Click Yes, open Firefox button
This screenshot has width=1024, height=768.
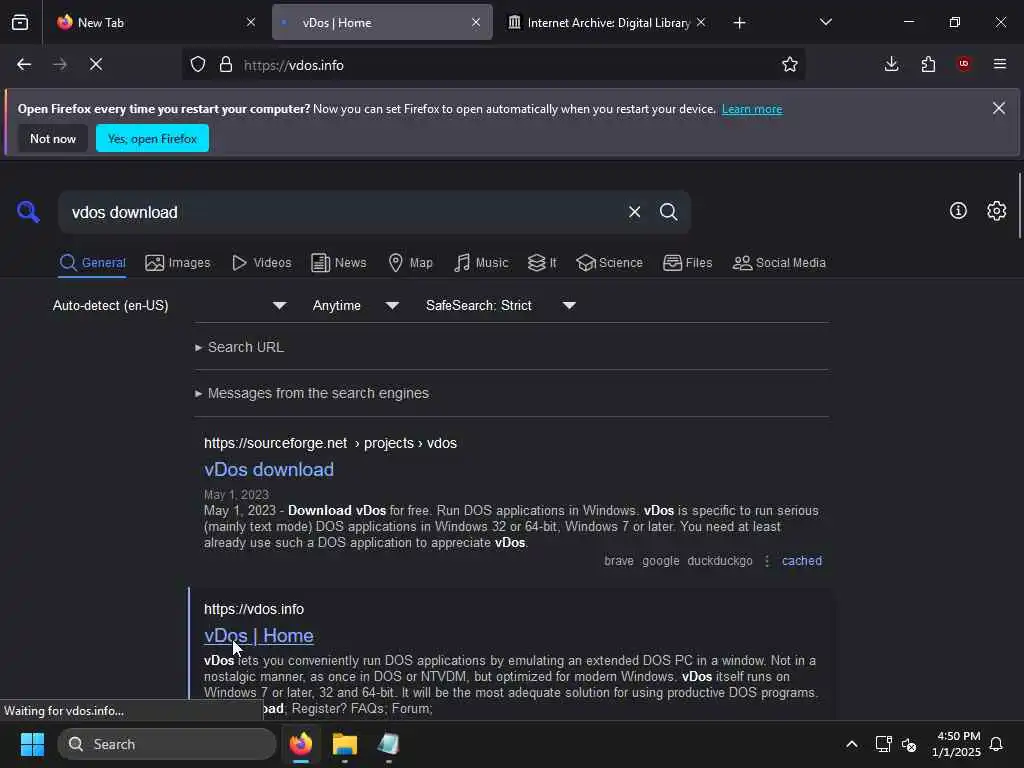pyautogui.click(x=152, y=138)
